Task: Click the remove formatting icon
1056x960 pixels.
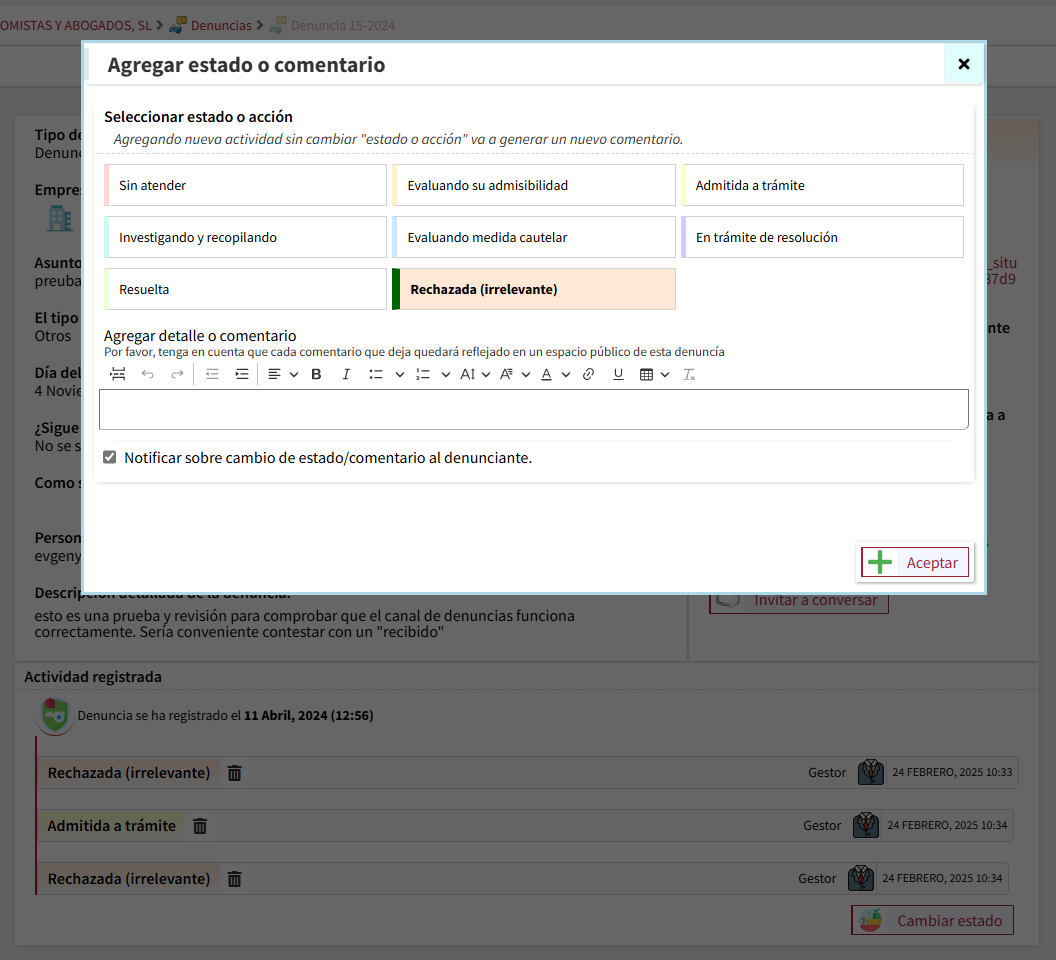Action: 688,374
